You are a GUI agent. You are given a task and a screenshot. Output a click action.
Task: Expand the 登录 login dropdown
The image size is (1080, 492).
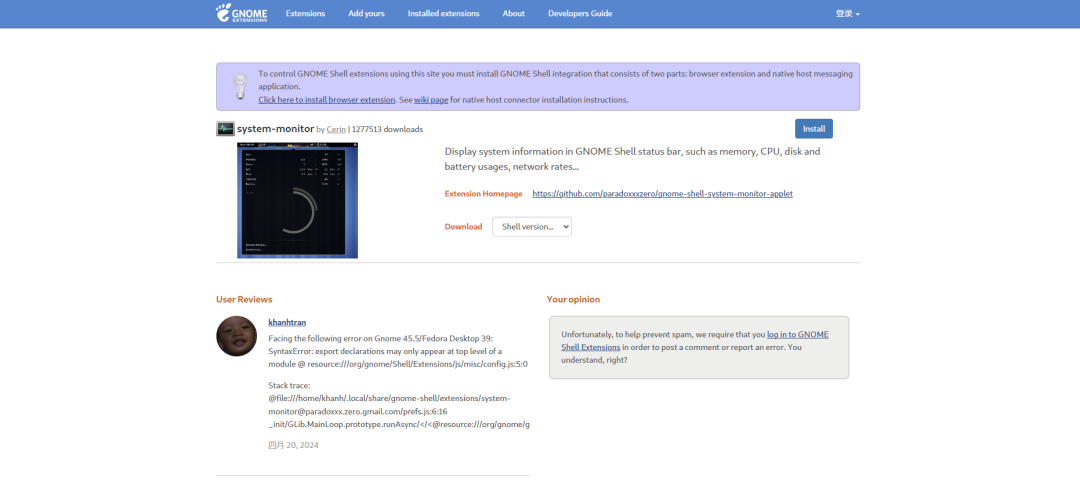848,14
